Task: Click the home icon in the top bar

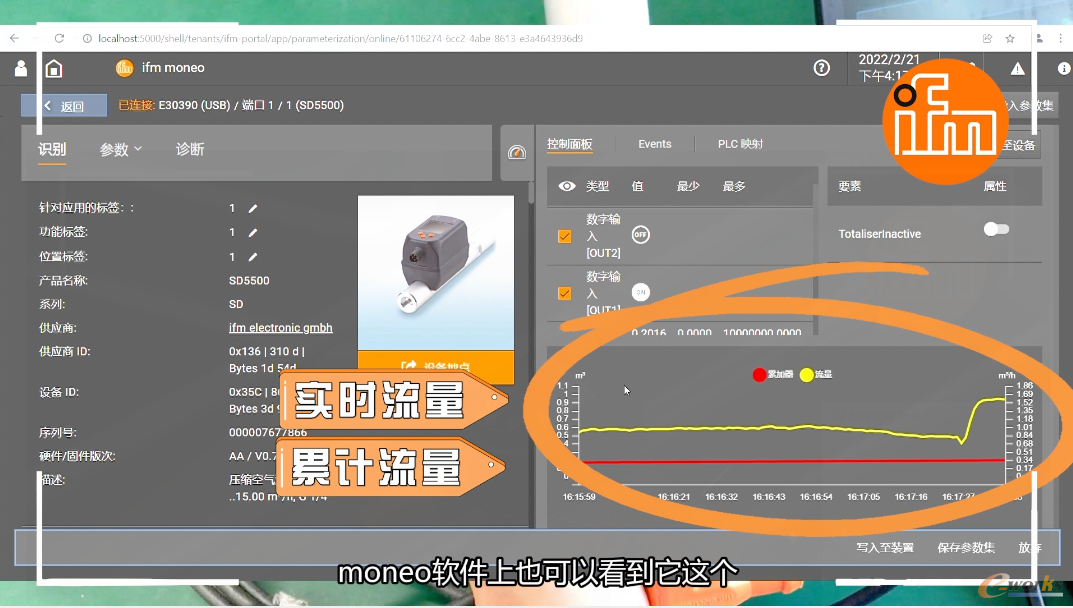Action: tap(54, 68)
